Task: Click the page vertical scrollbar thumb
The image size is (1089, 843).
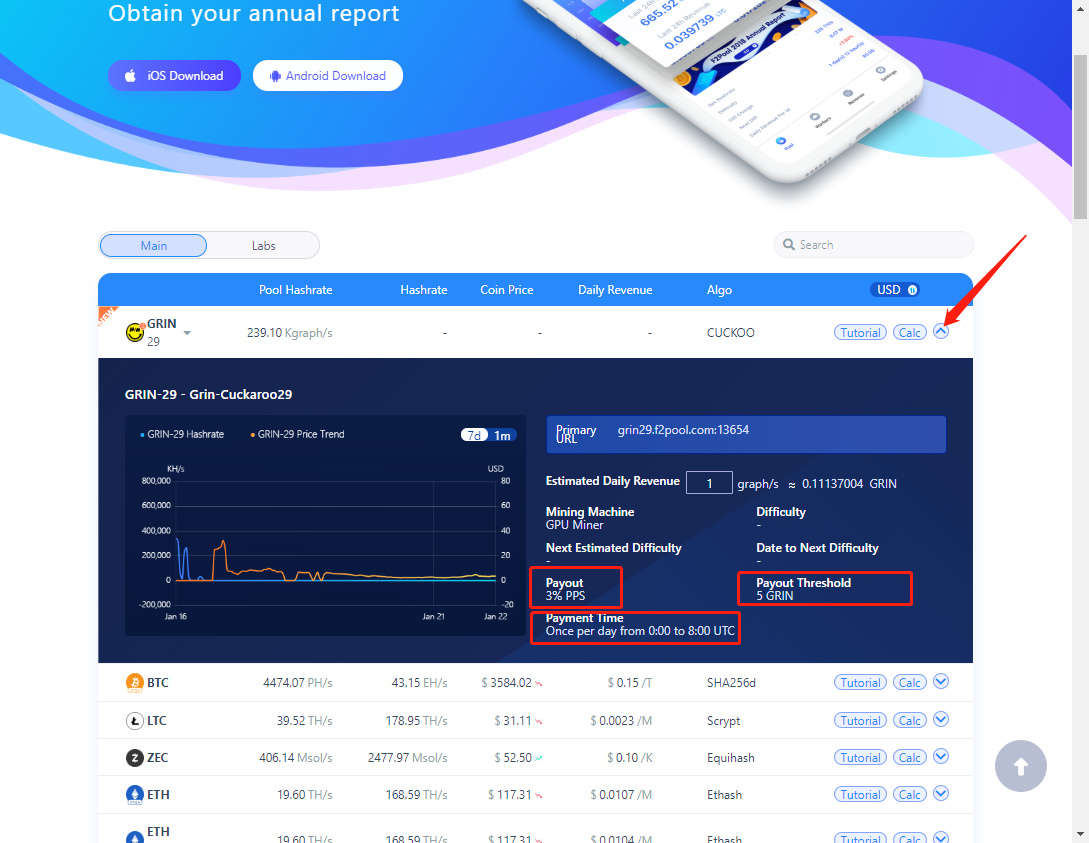Action: pyautogui.click(x=1081, y=137)
